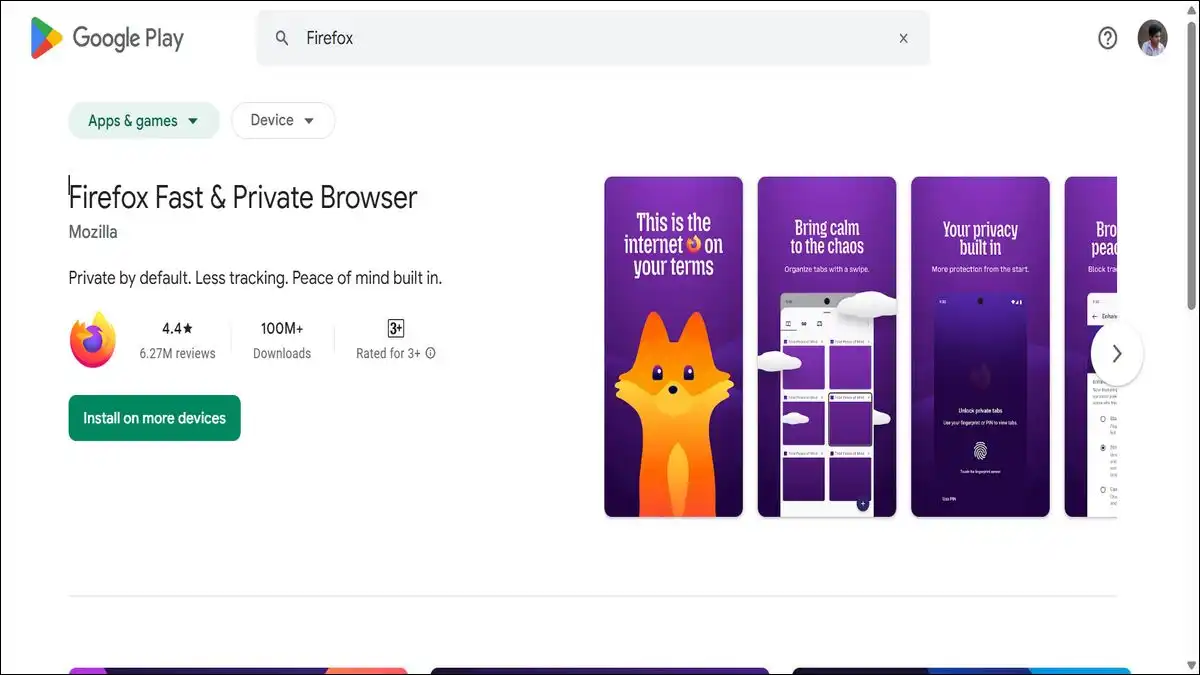Click the 3+ rating badge
Image resolution: width=1200 pixels, height=675 pixels.
coord(396,328)
